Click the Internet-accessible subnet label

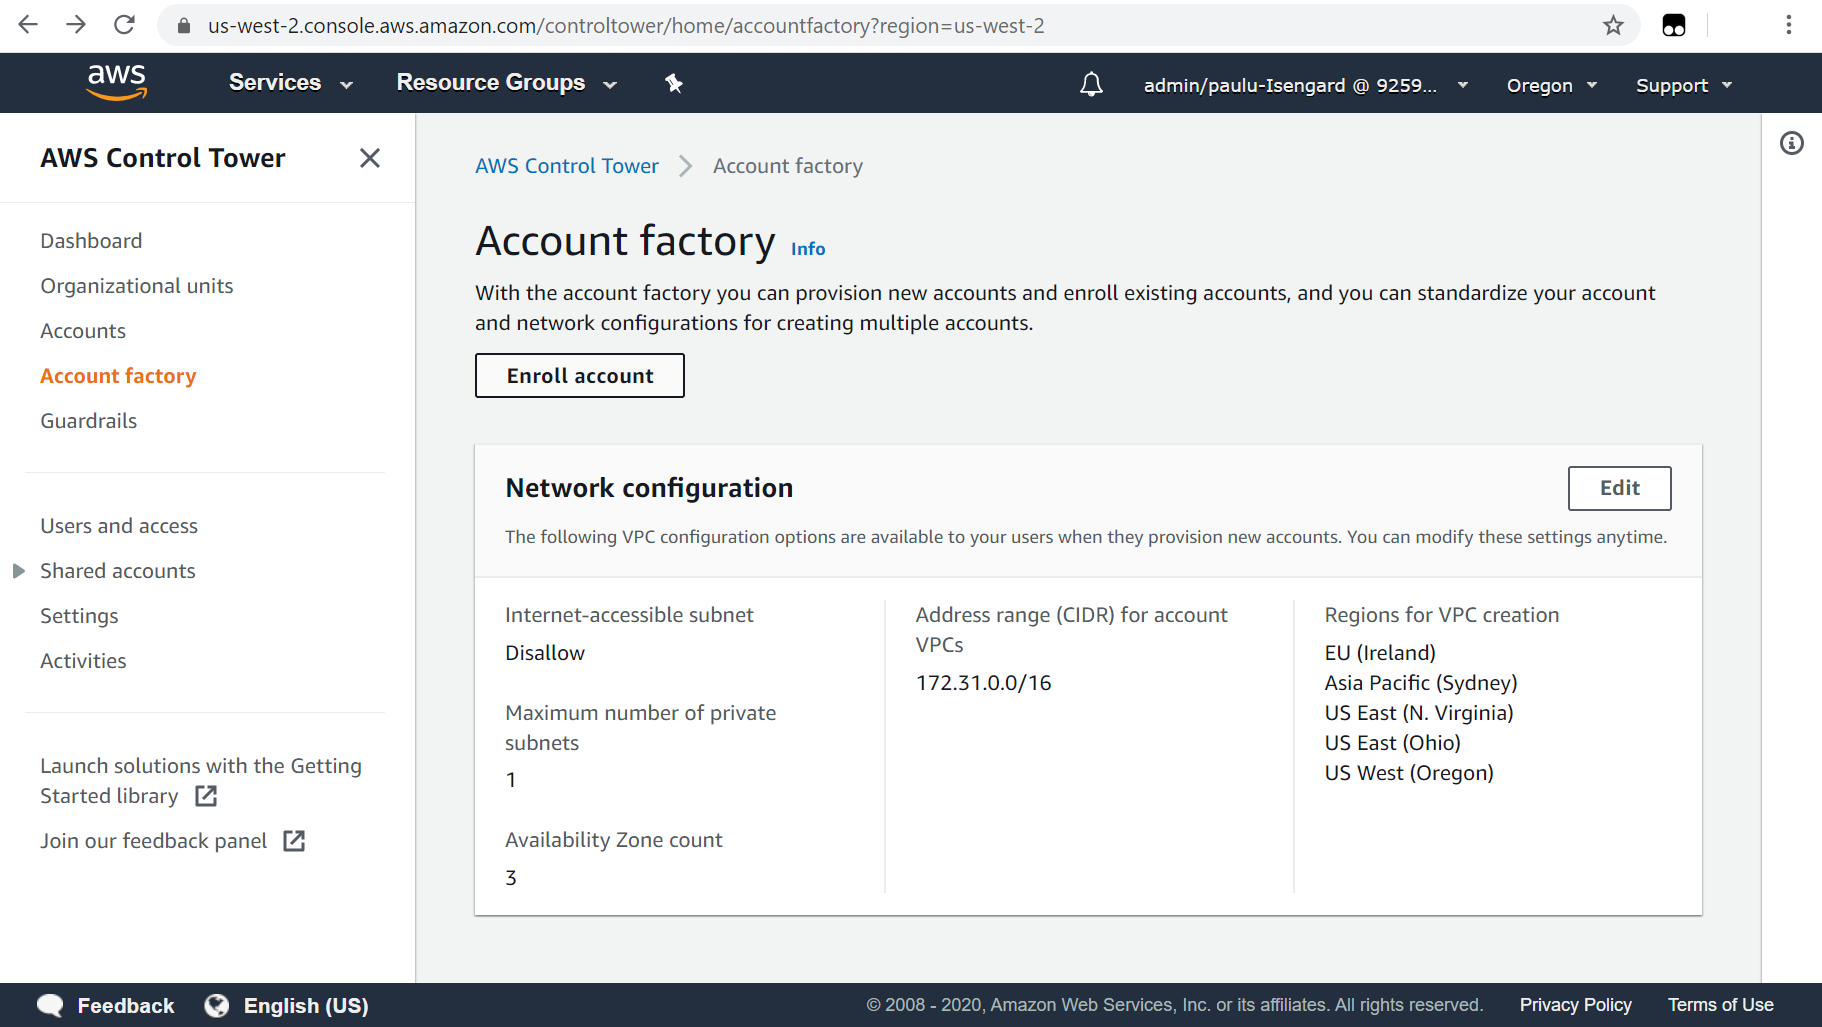tap(629, 615)
